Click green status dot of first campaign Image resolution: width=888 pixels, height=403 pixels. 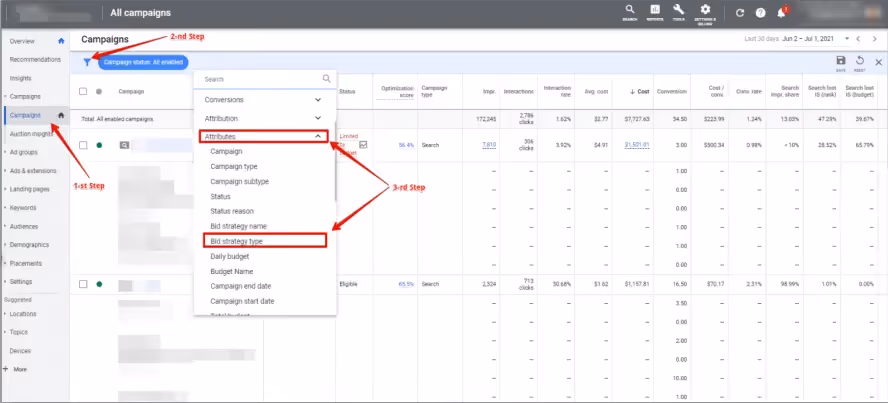tap(99, 145)
